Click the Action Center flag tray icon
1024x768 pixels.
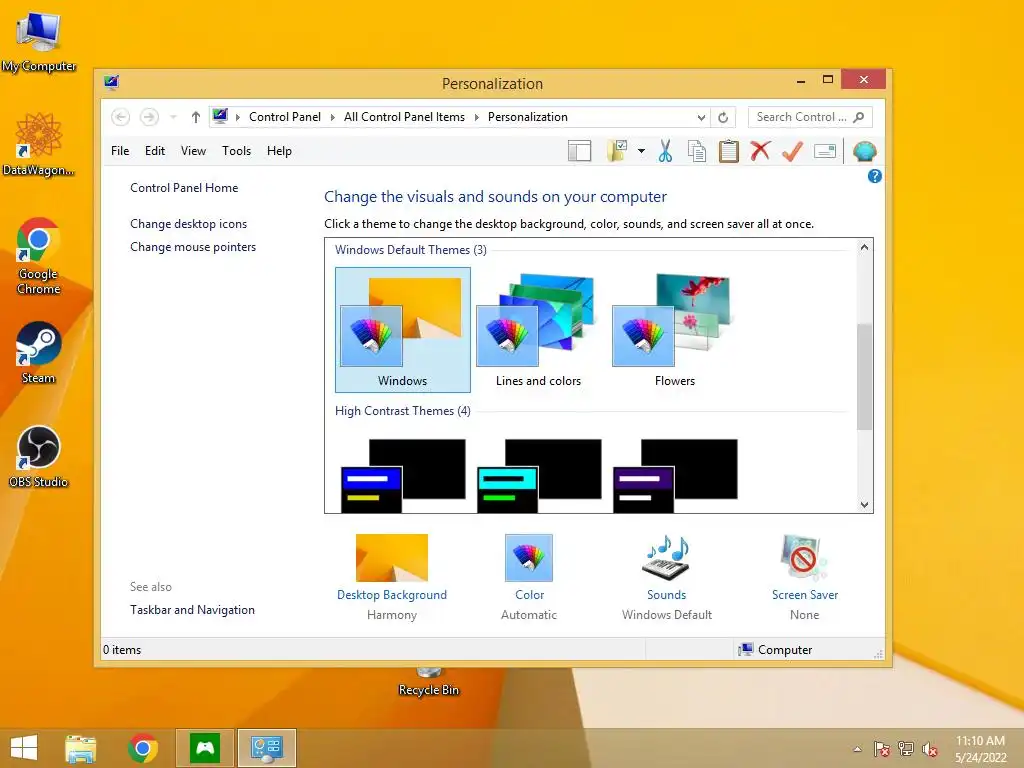(x=881, y=749)
